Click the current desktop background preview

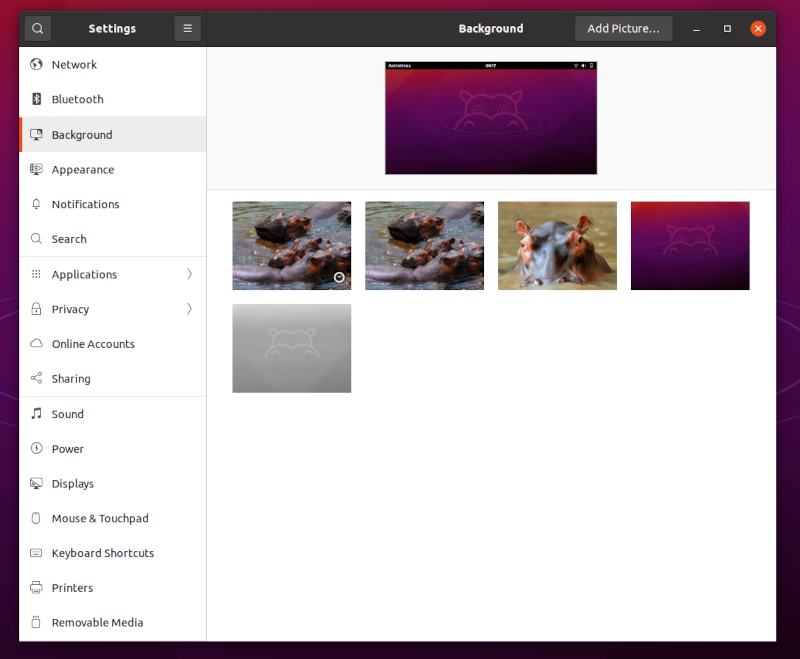click(491, 118)
